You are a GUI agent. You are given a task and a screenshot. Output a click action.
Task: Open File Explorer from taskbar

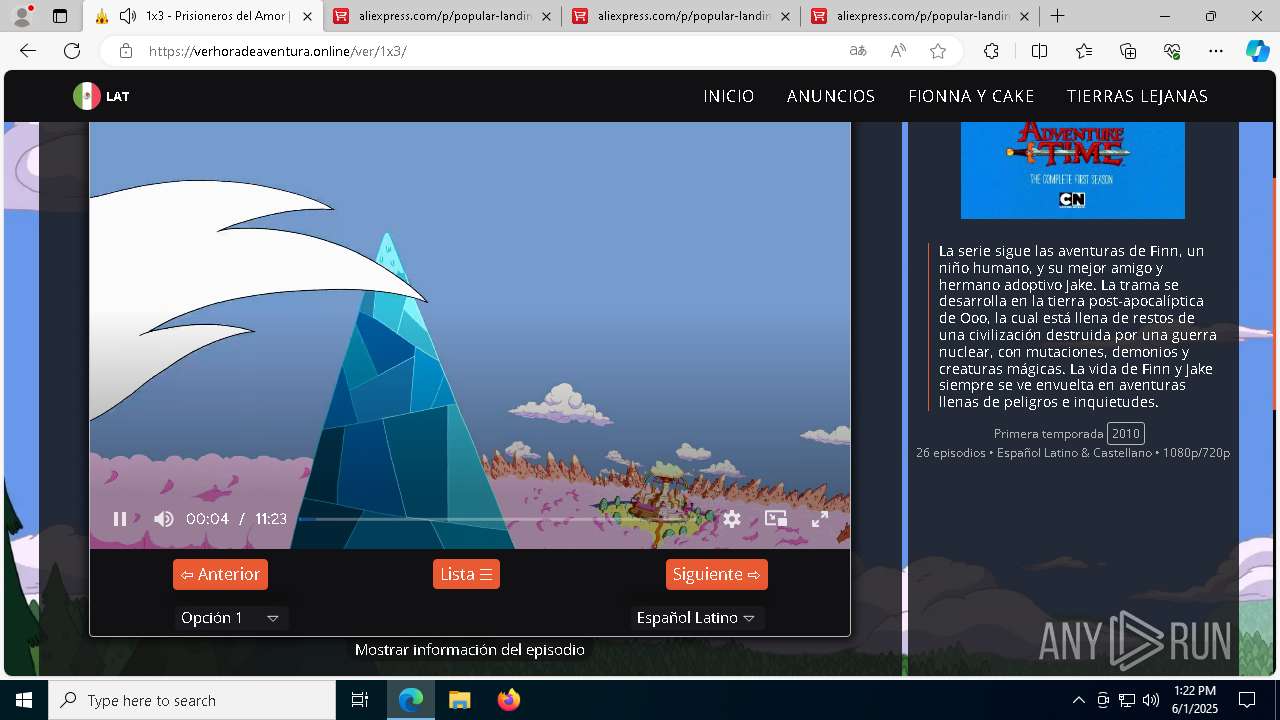click(x=459, y=700)
